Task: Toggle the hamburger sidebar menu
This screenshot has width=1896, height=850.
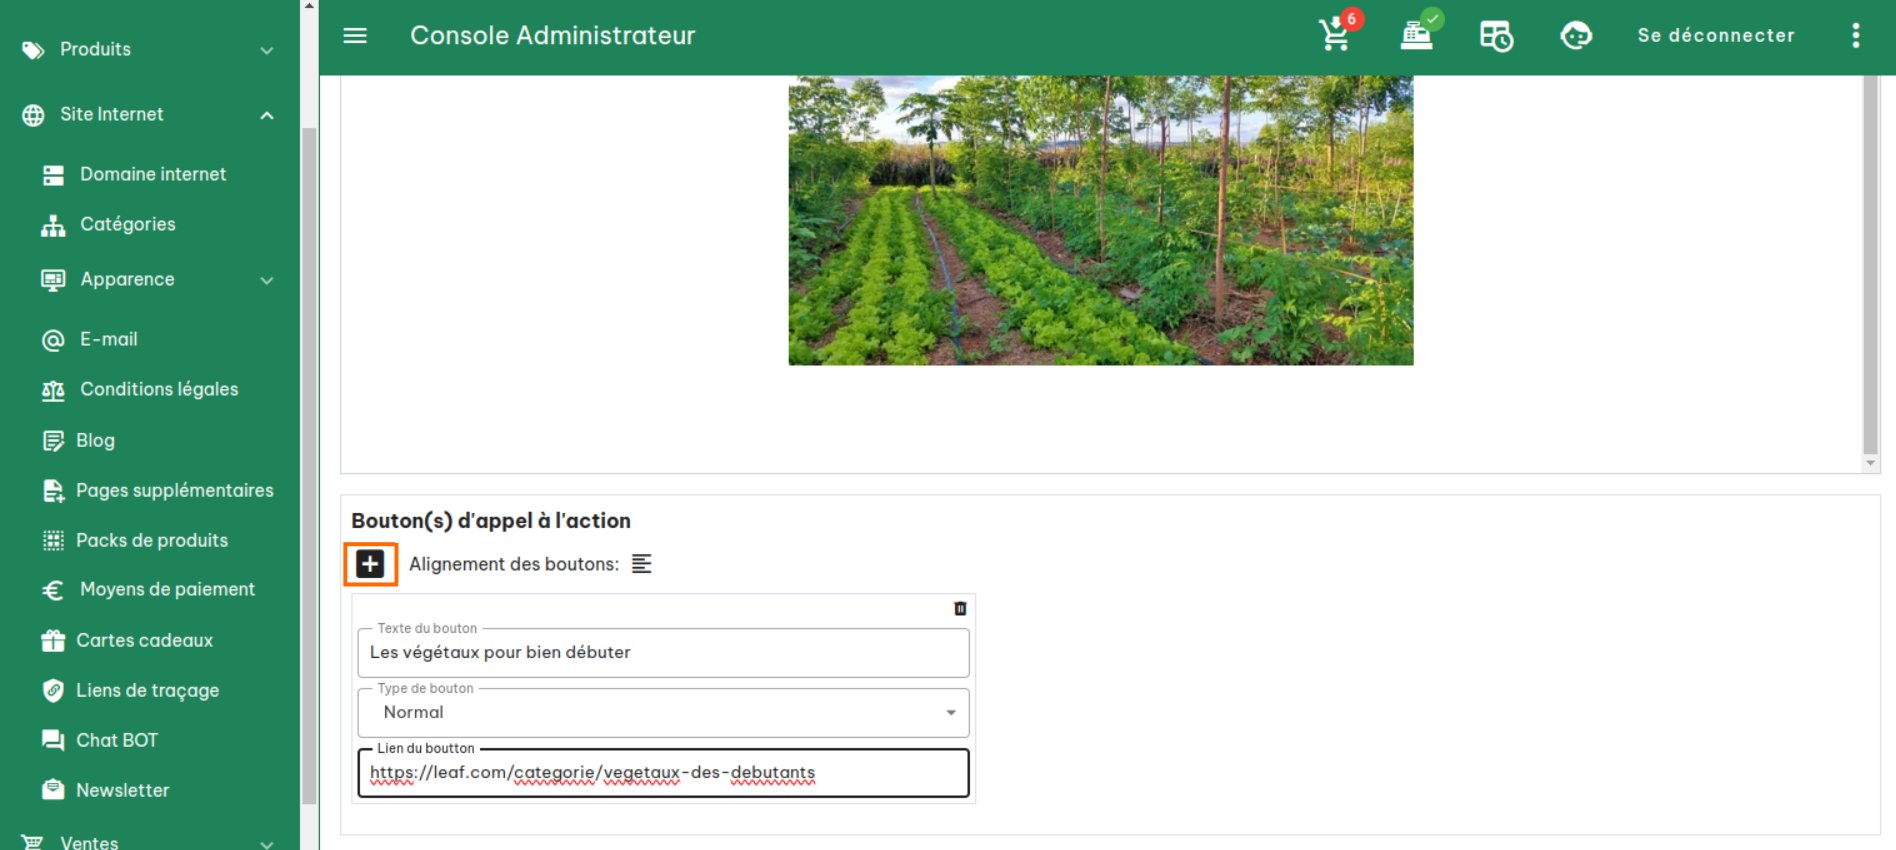Action: click(x=355, y=36)
